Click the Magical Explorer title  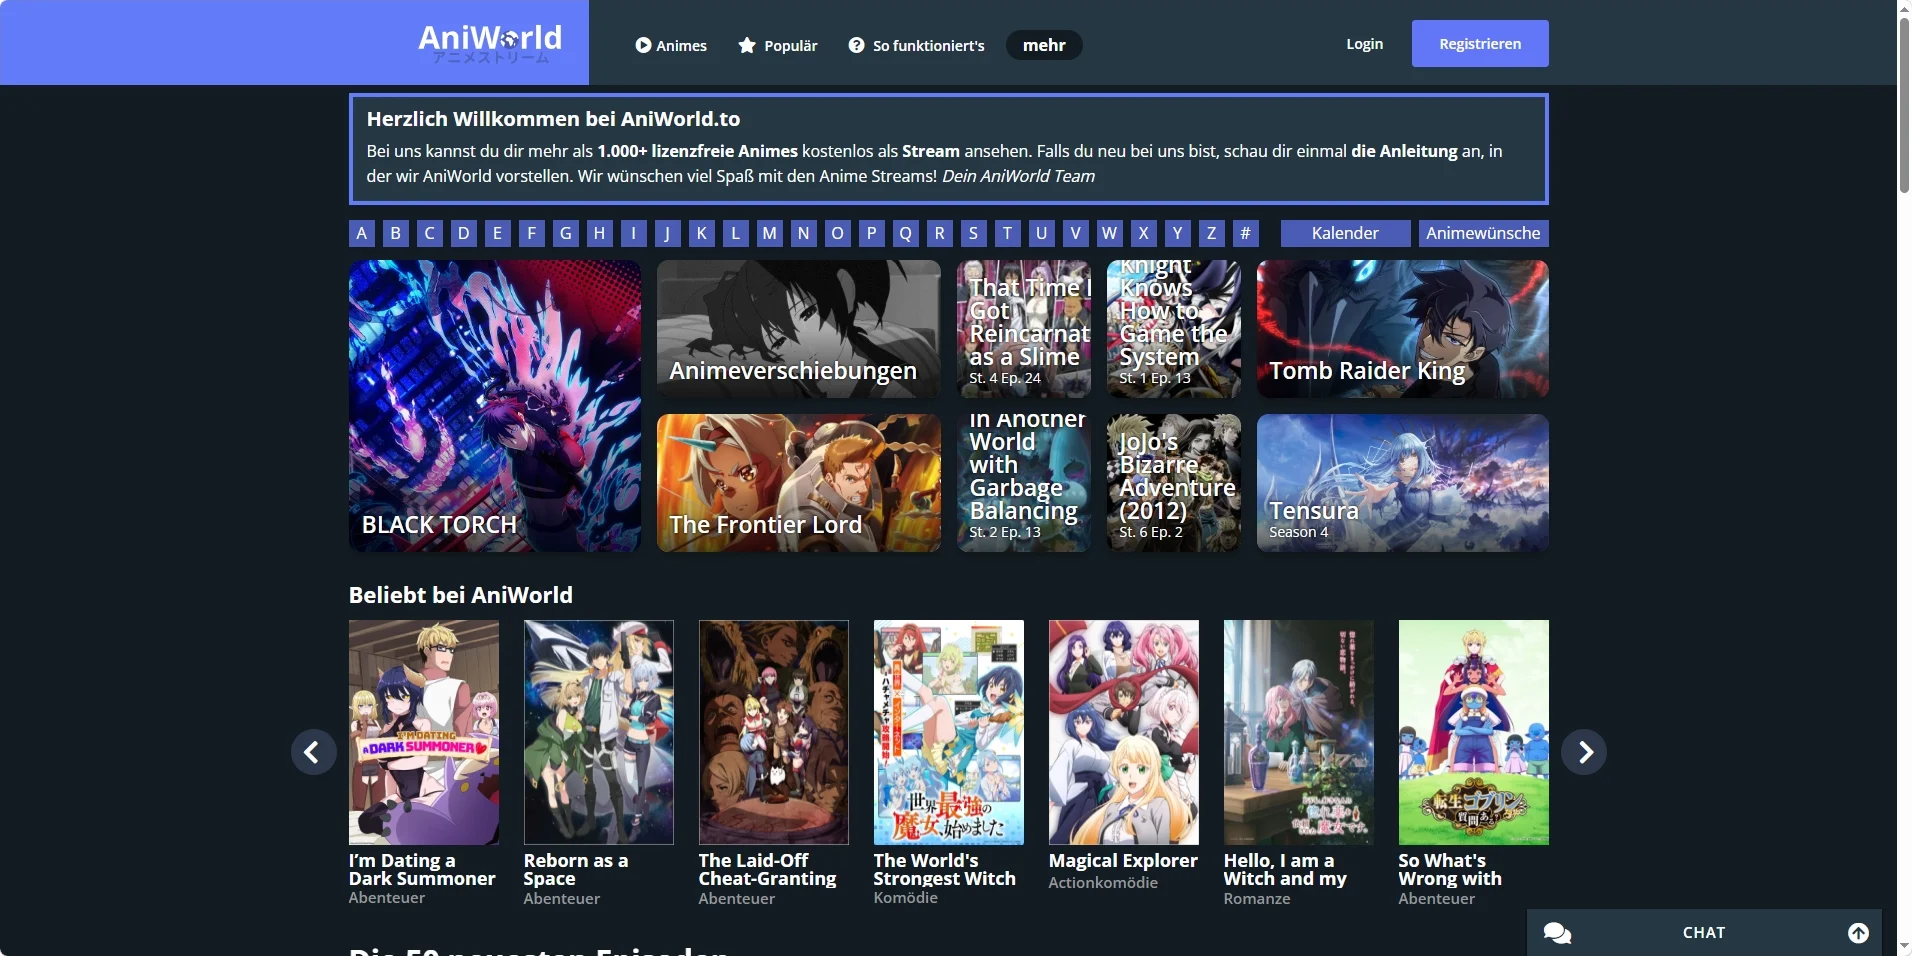point(1123,860)
